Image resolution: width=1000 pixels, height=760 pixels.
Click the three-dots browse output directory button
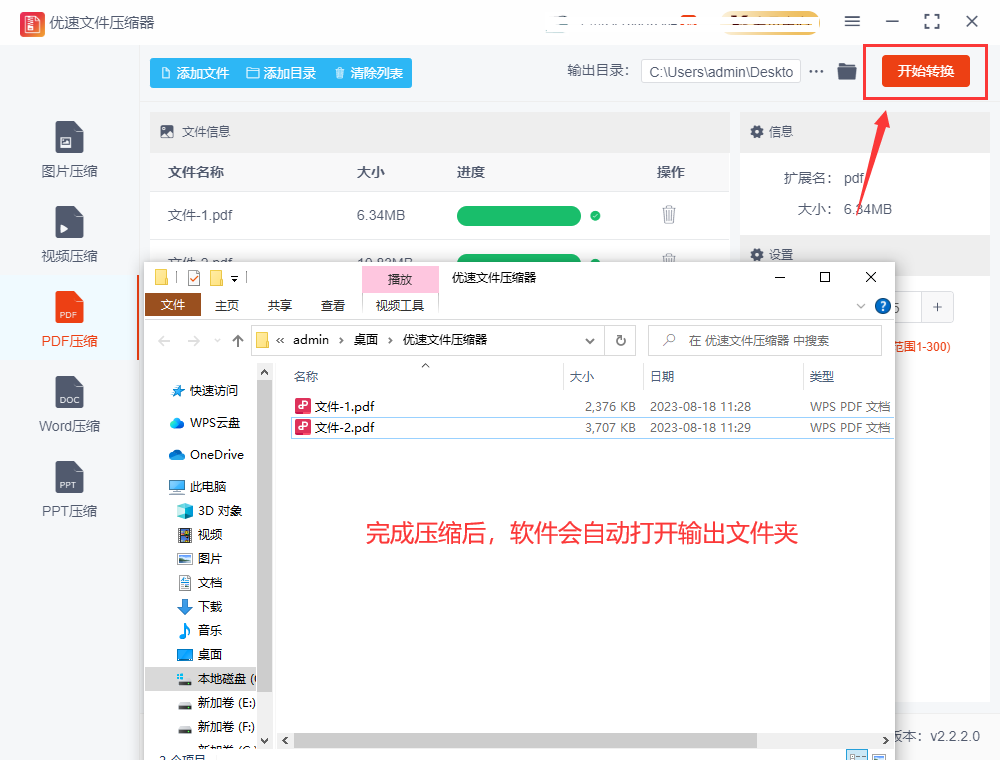(x=816, y=71)
